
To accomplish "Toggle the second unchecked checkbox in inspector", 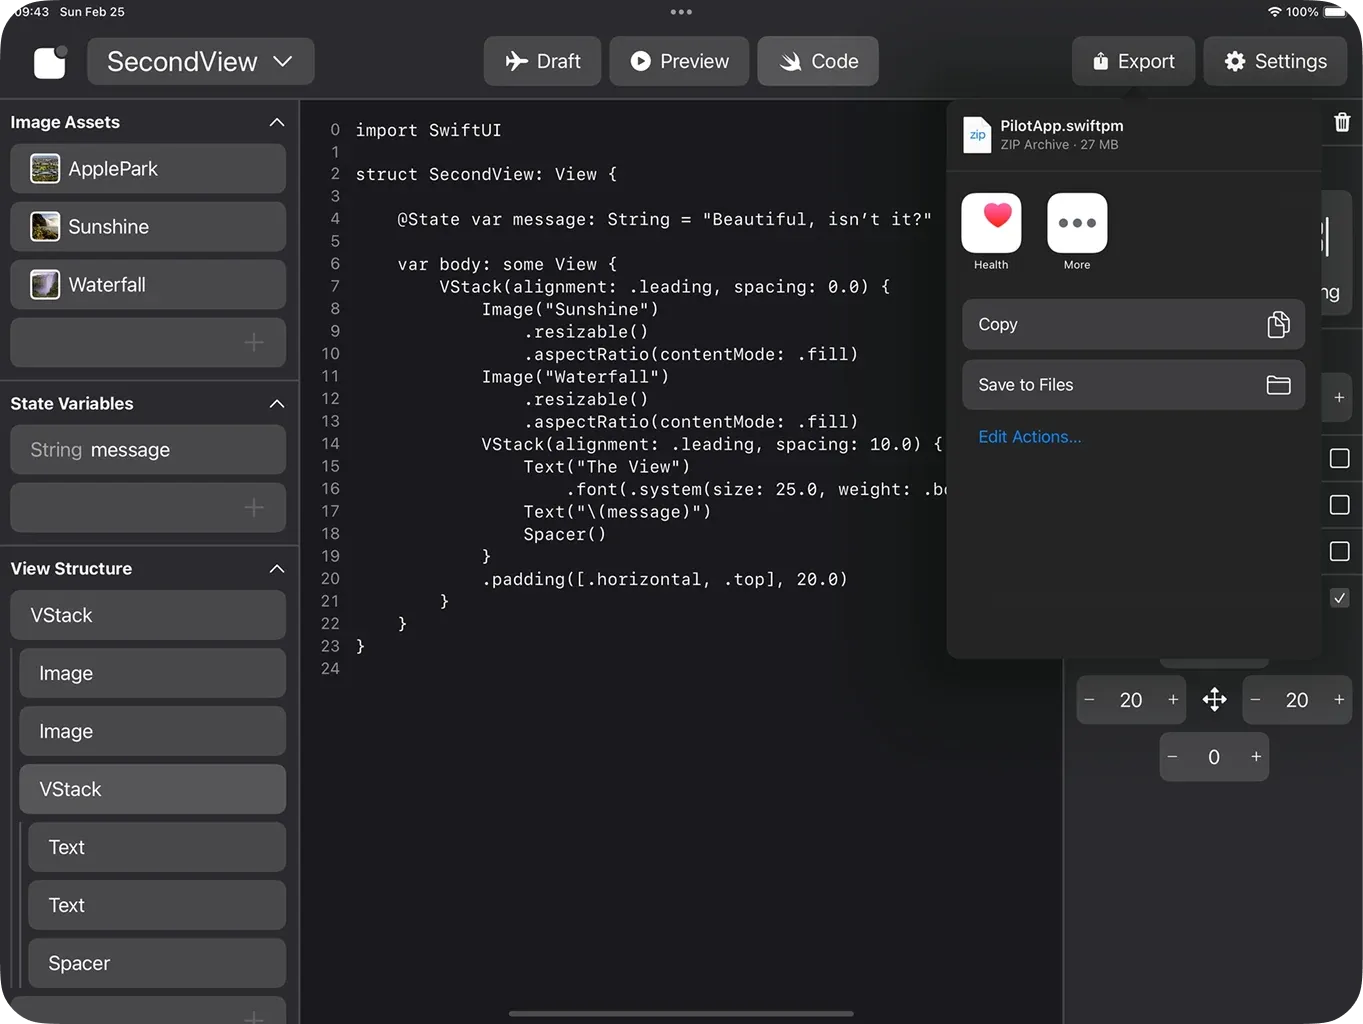I will click(1339, 505).
